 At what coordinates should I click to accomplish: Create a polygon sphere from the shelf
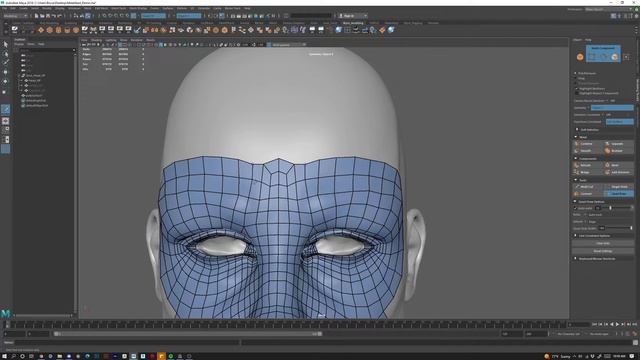point(41,30)
